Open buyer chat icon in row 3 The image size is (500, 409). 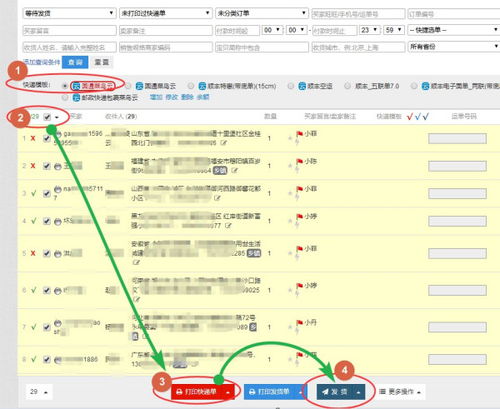(58, 189)
